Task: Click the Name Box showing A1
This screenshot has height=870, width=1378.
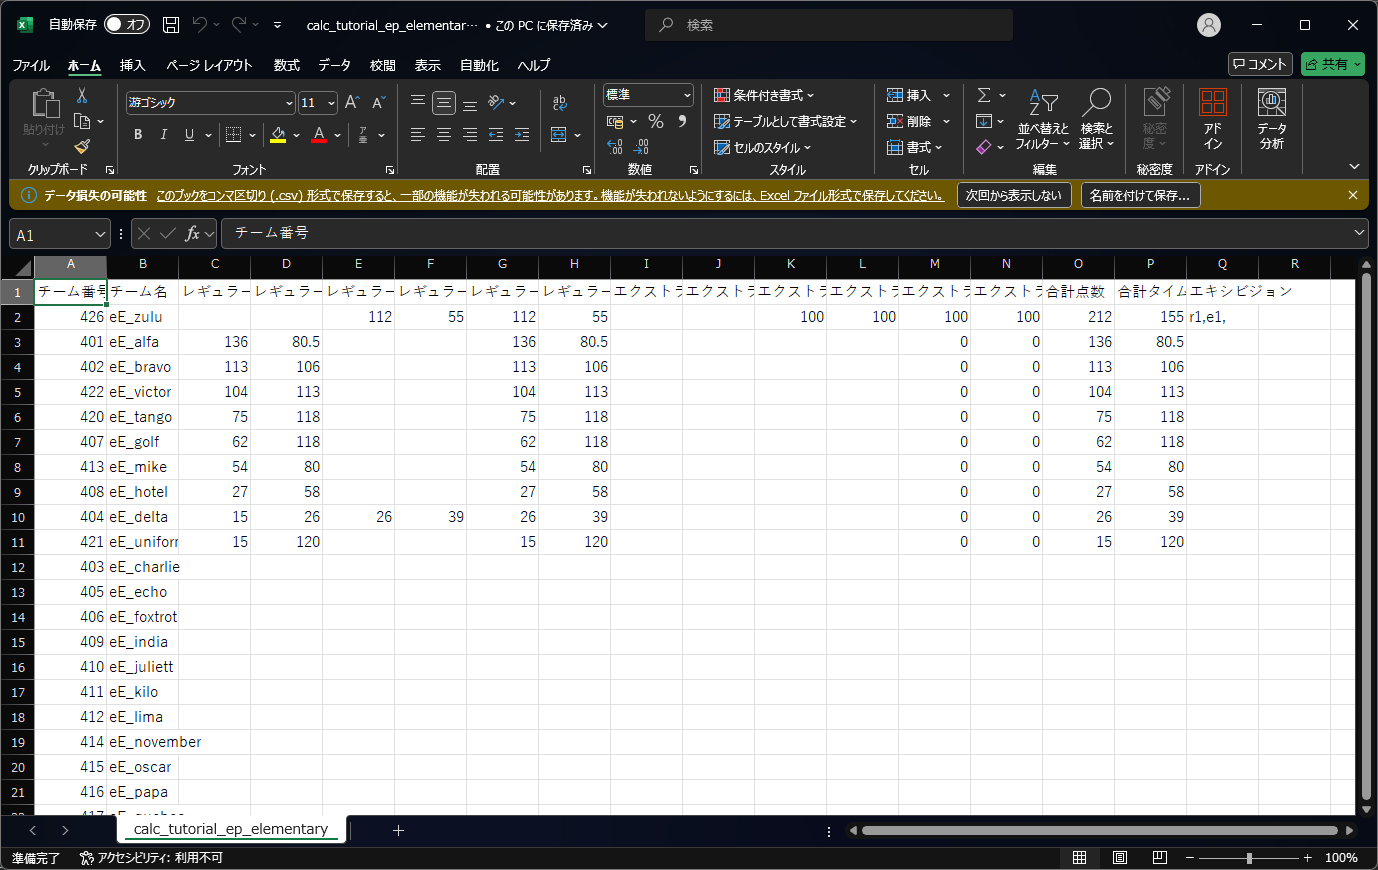Action: (57, 233)
